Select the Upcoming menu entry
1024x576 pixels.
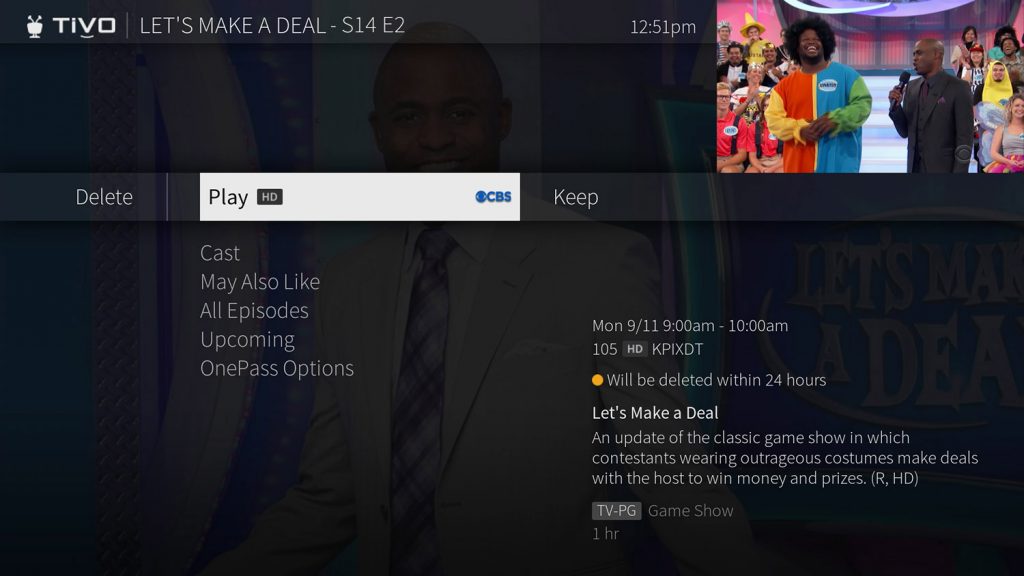[247, 340]
